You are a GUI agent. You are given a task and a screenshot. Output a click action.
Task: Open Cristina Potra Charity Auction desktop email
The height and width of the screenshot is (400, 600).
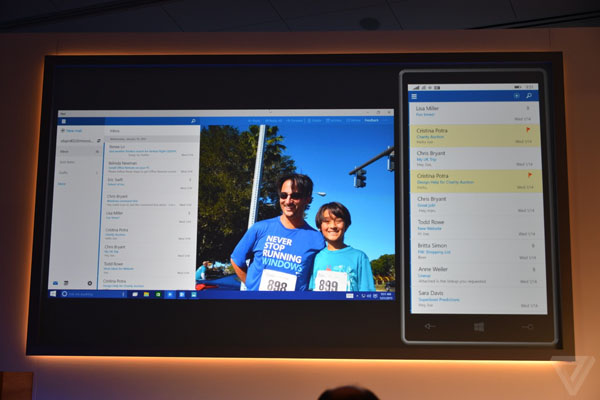point(147,234)
